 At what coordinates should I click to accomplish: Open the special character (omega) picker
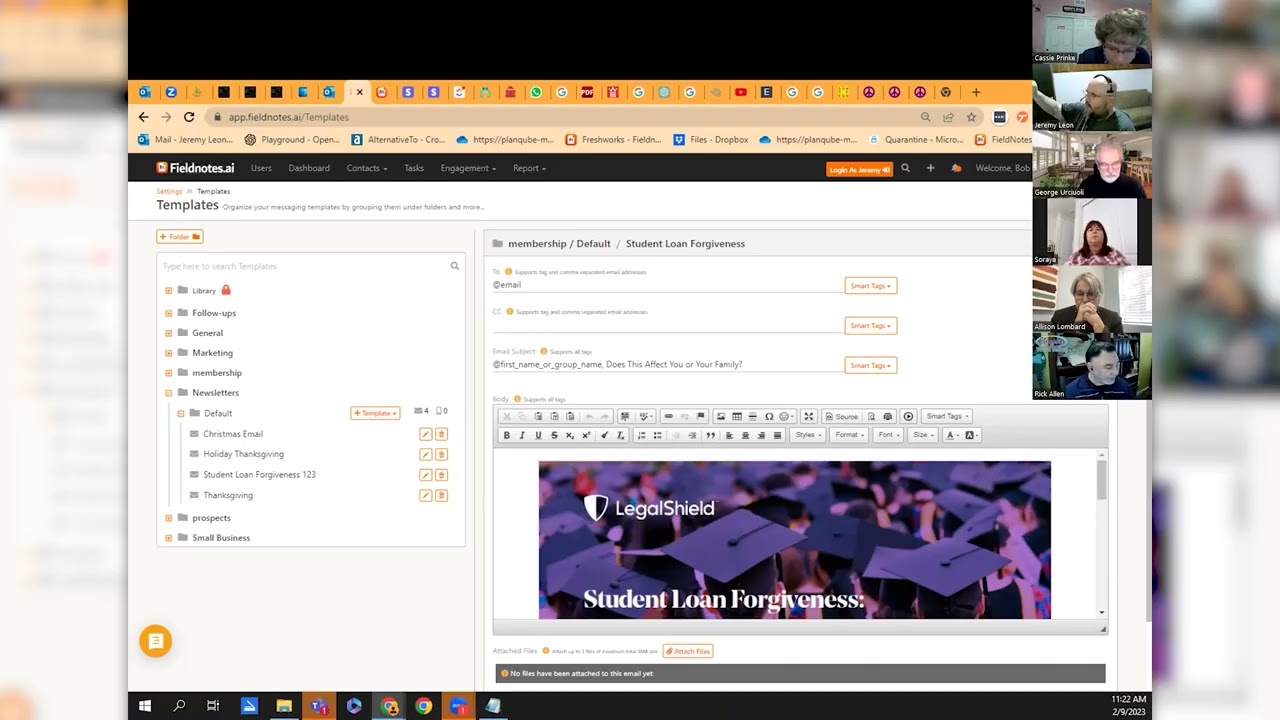coord(769,416)
